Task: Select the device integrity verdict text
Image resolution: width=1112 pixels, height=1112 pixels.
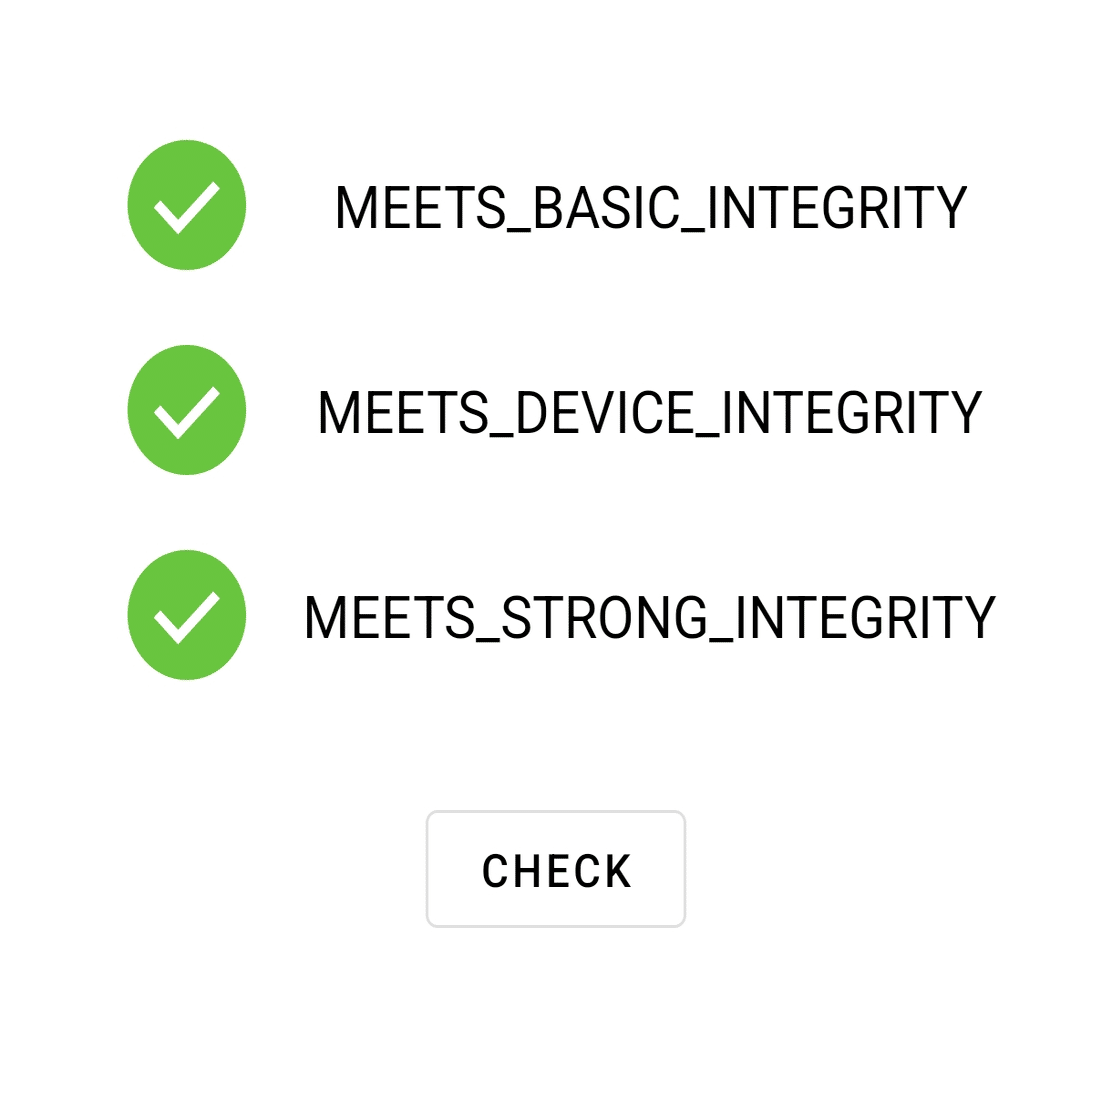Action: [650, 413]
